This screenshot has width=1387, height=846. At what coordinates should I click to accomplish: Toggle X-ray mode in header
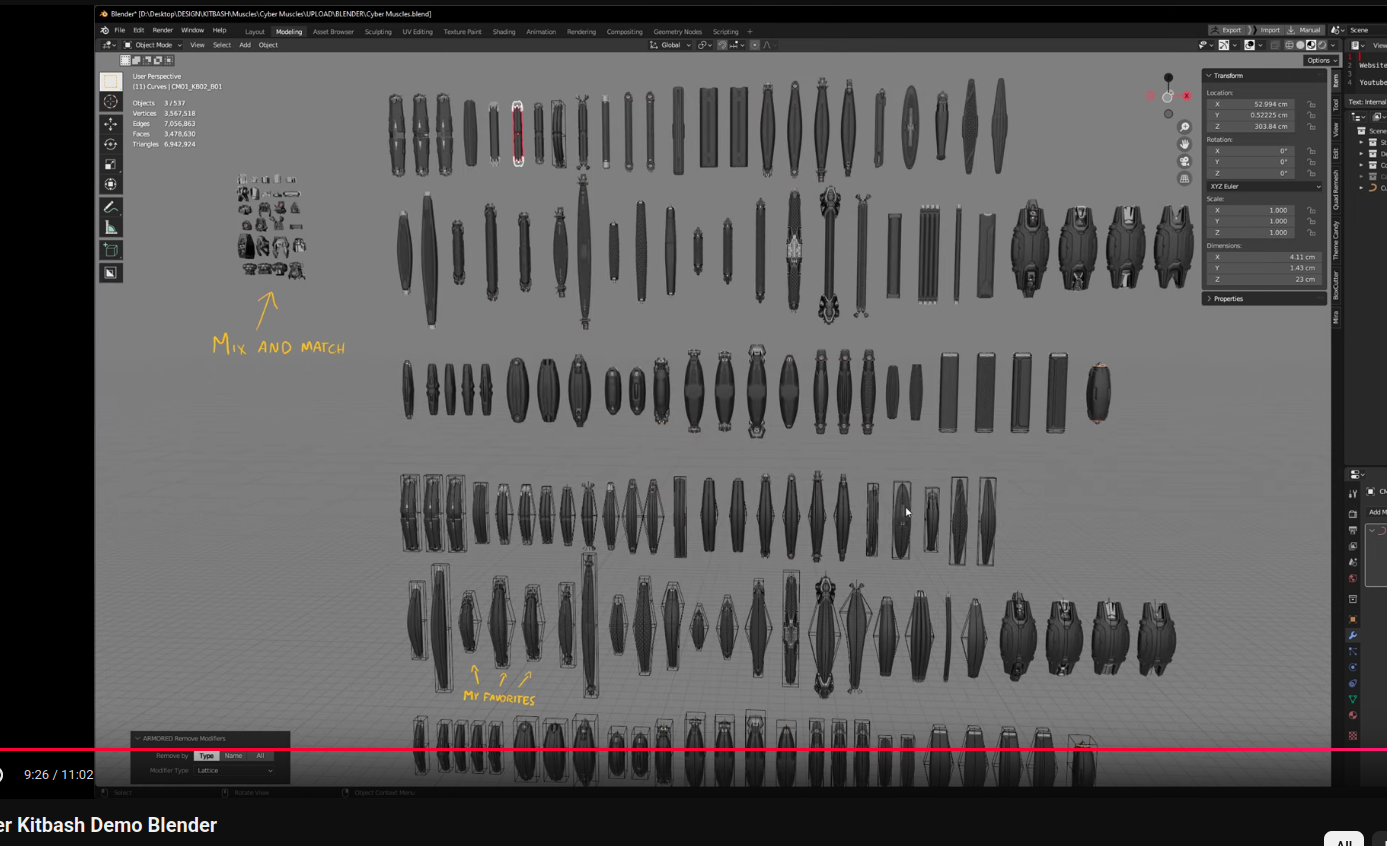1276,45
